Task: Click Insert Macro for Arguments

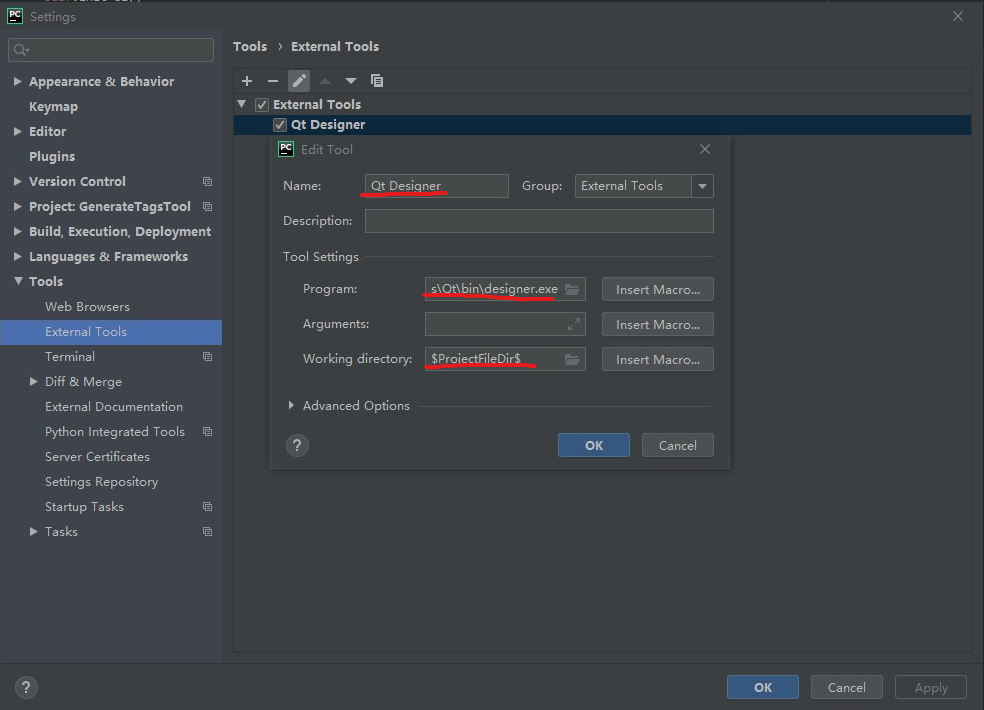Action: pos(658,325)
